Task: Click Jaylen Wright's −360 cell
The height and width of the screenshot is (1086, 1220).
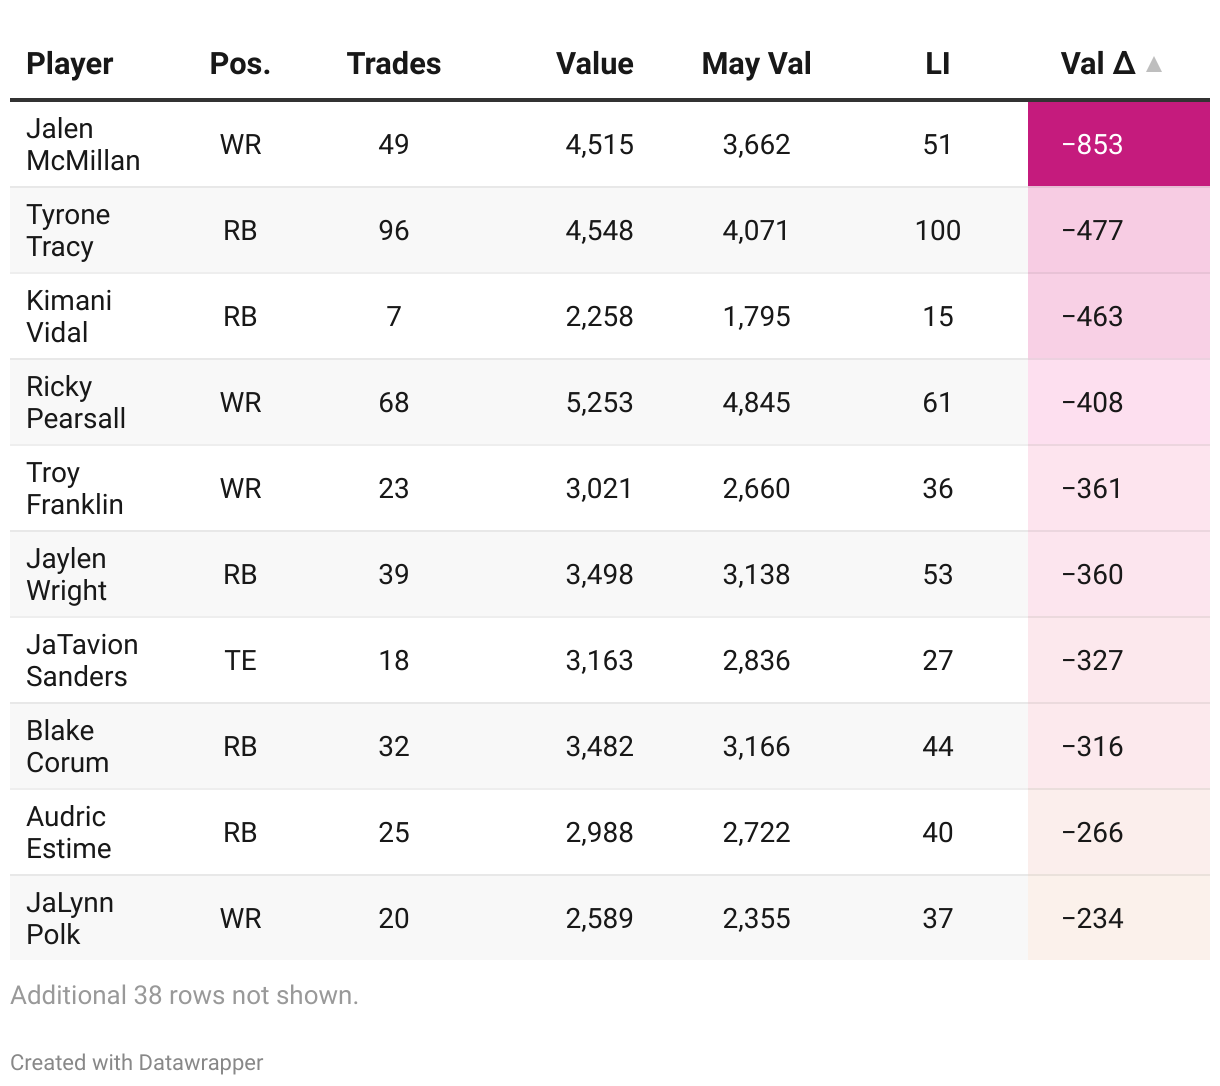Action: 1093,575
